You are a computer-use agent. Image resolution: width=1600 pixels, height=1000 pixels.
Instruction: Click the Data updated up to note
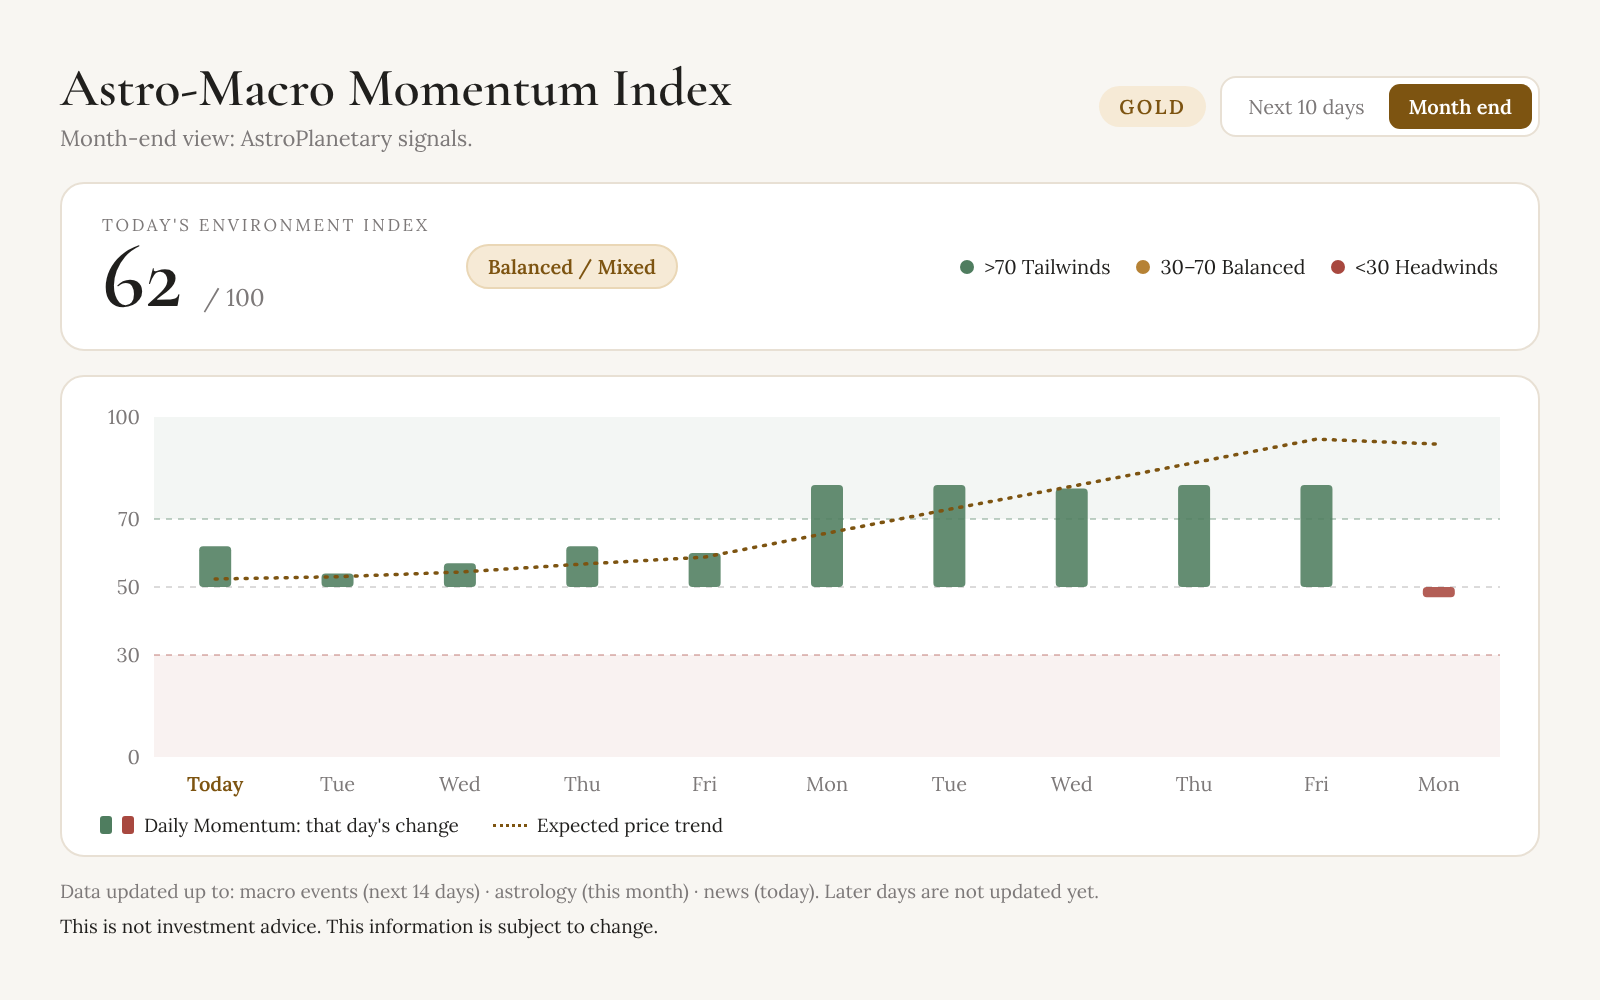[579, 891]
